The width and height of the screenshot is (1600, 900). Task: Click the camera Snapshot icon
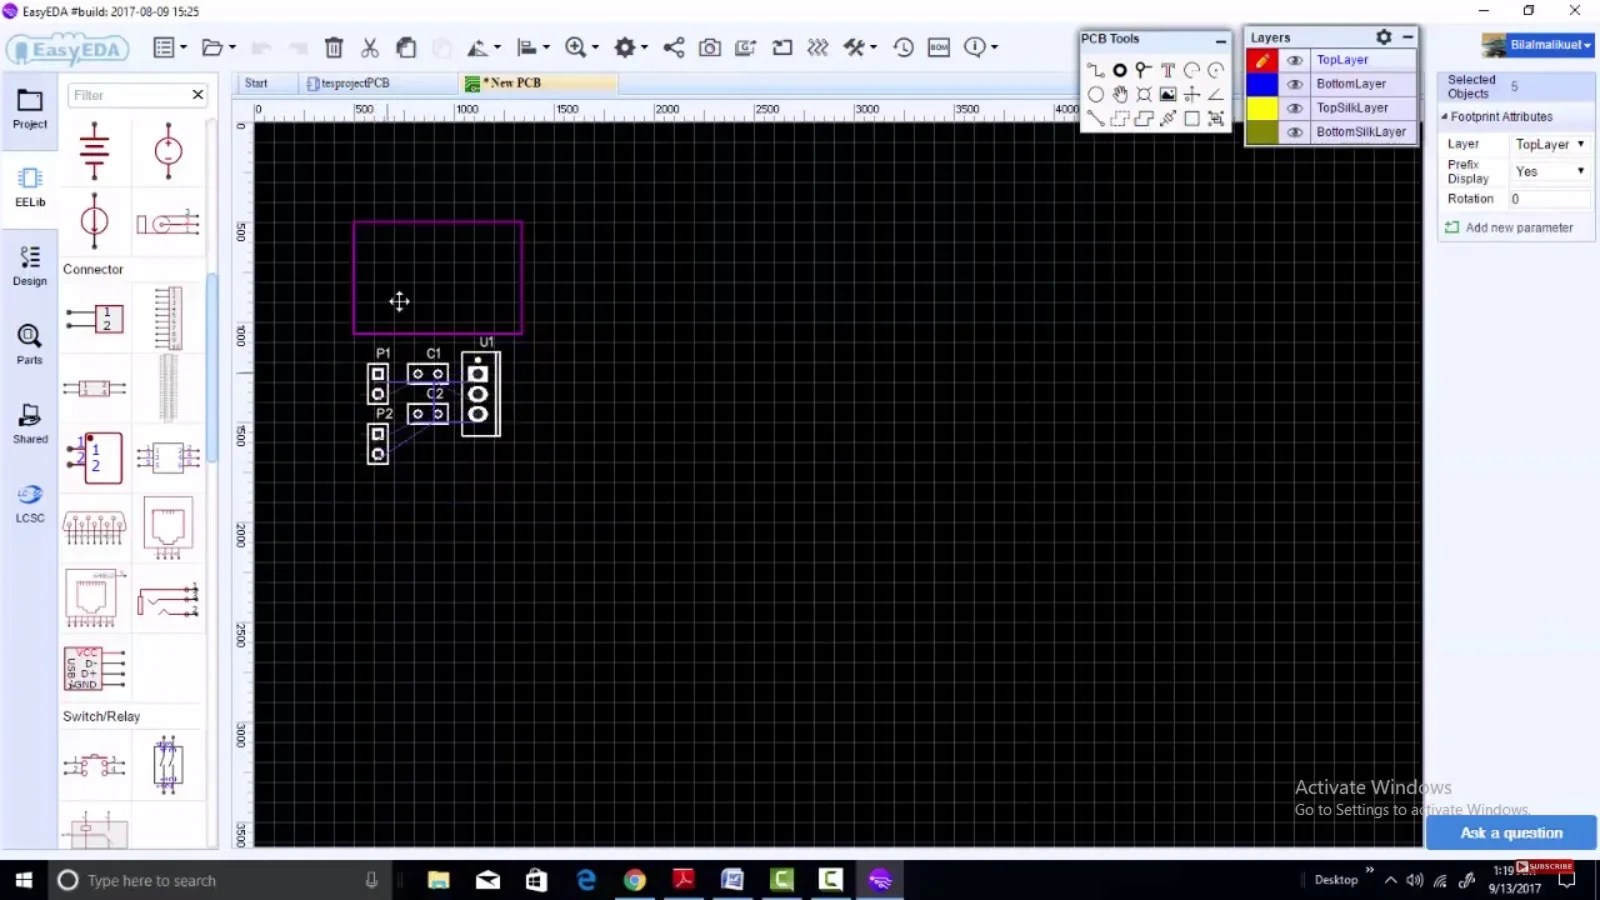[x=710, y=47]
